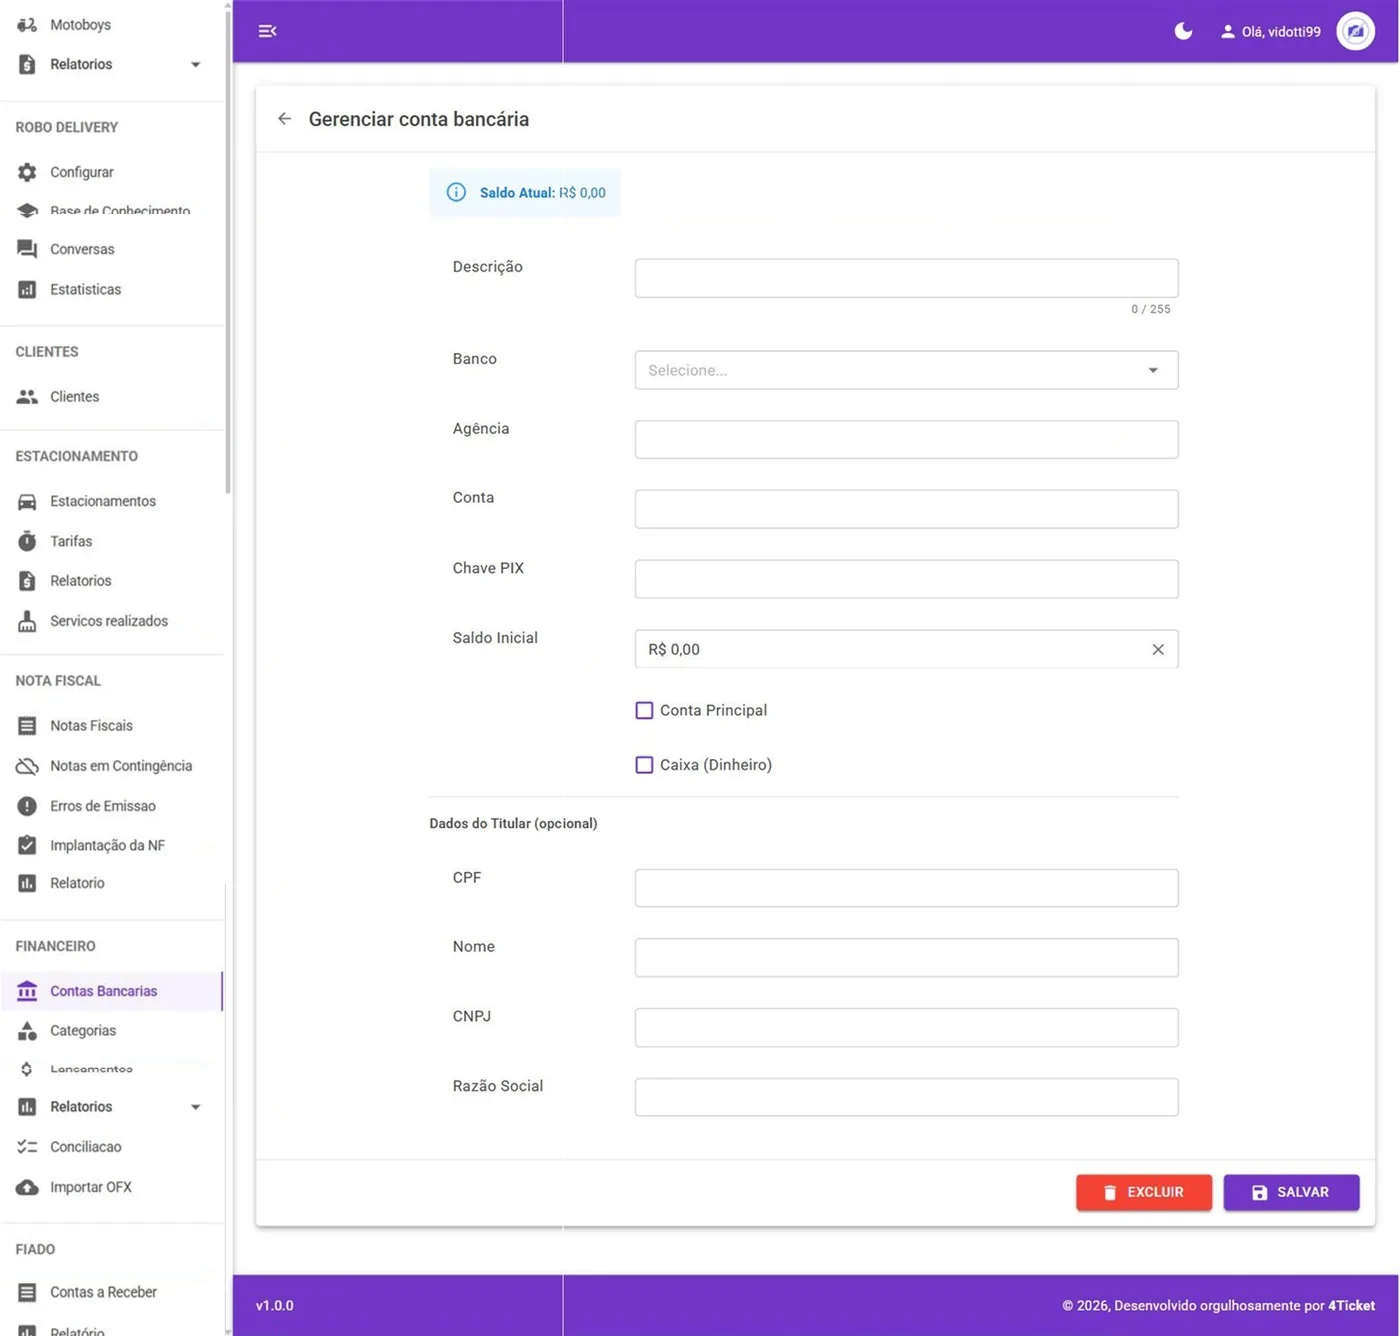Click the red EXCLUIR button
This screenshot has height=1336, width=1400.
[1143, 1192]
